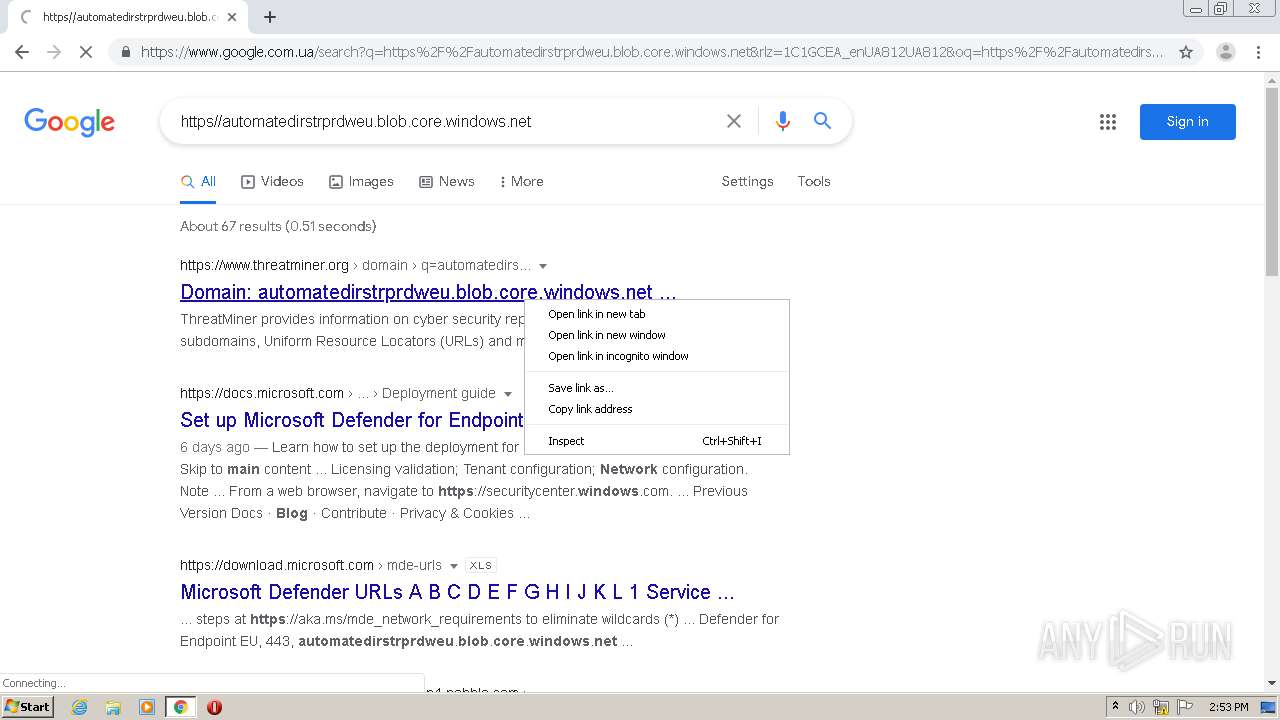
Task: Expand download.microsoft.com result options arrow
Action: [x=453, y=566]
